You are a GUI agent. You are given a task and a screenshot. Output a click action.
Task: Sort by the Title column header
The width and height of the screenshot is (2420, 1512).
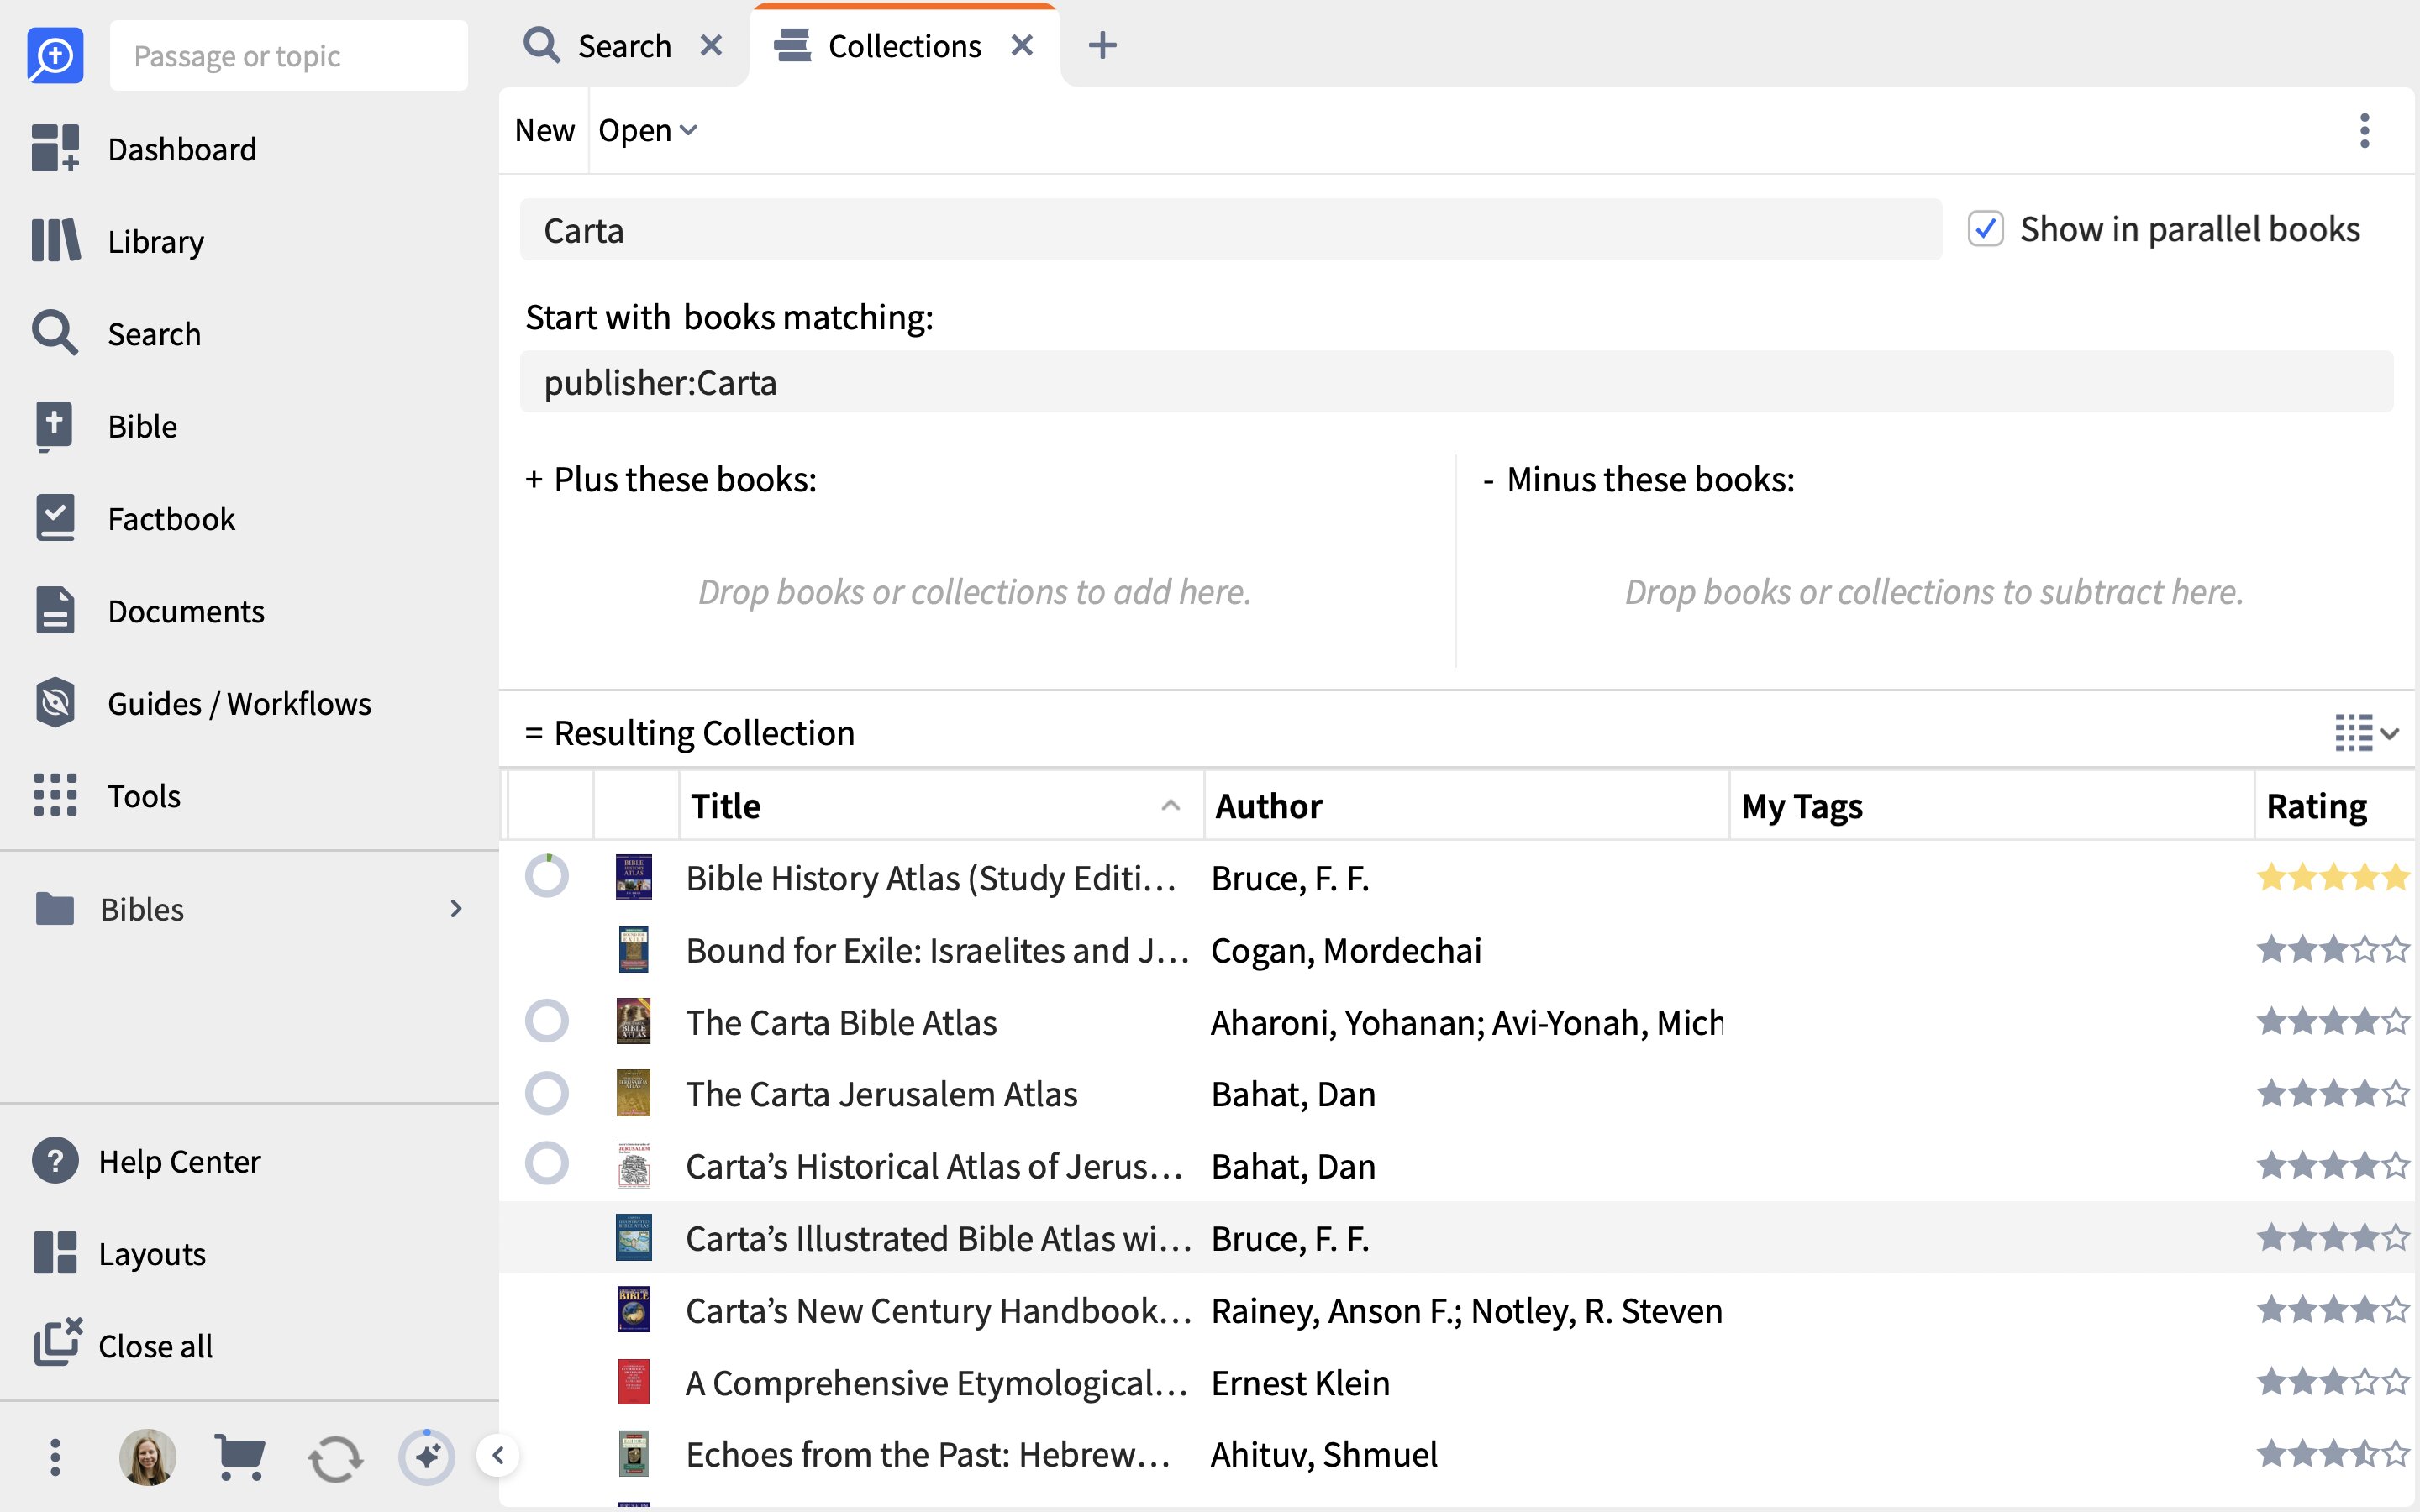coord(941,806)
